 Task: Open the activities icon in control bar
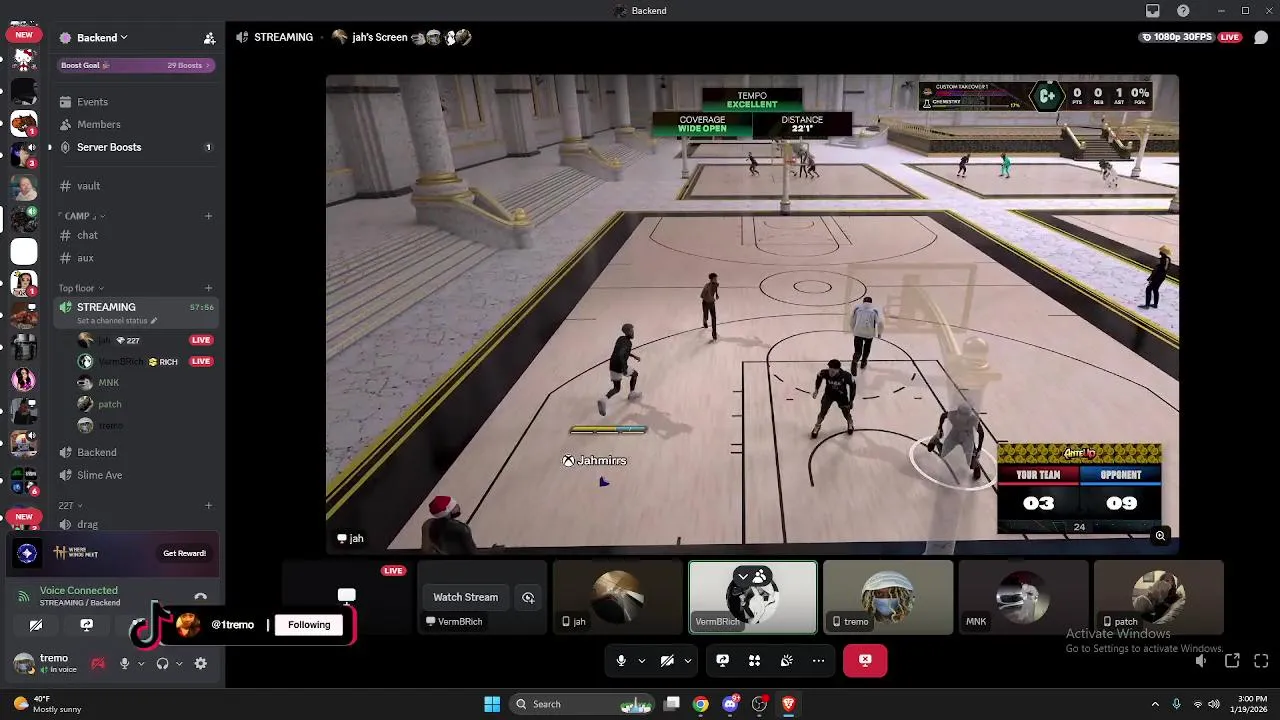pos(755,660)
